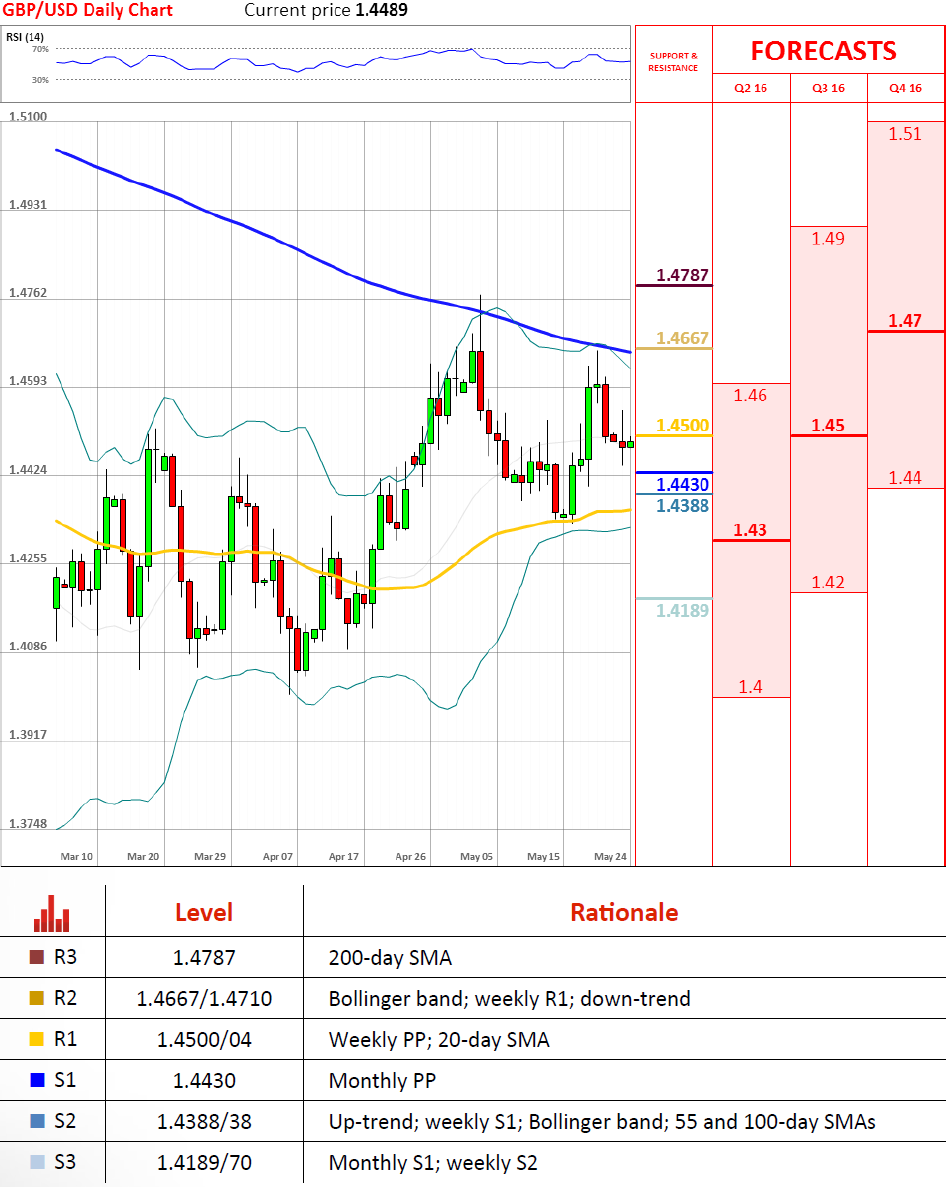Click the S3 row label
Screen dimensions: 950x1187
(x=65, y=1162)
